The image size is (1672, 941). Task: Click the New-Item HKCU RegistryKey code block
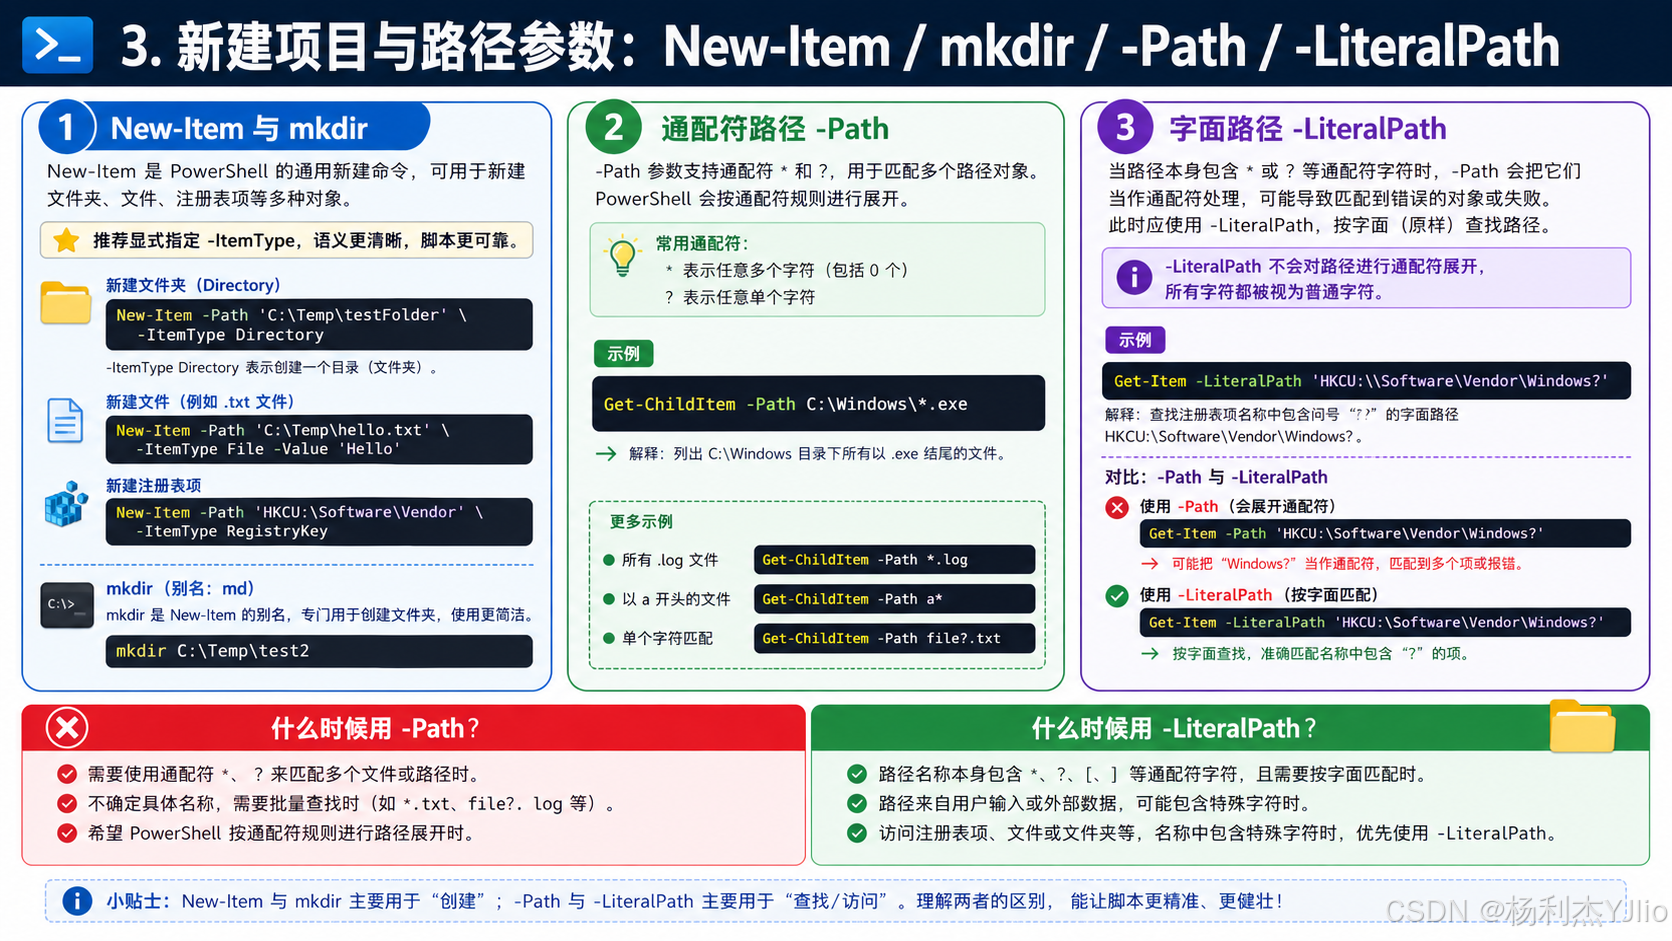pyautogui.click(x=319, y=521)
